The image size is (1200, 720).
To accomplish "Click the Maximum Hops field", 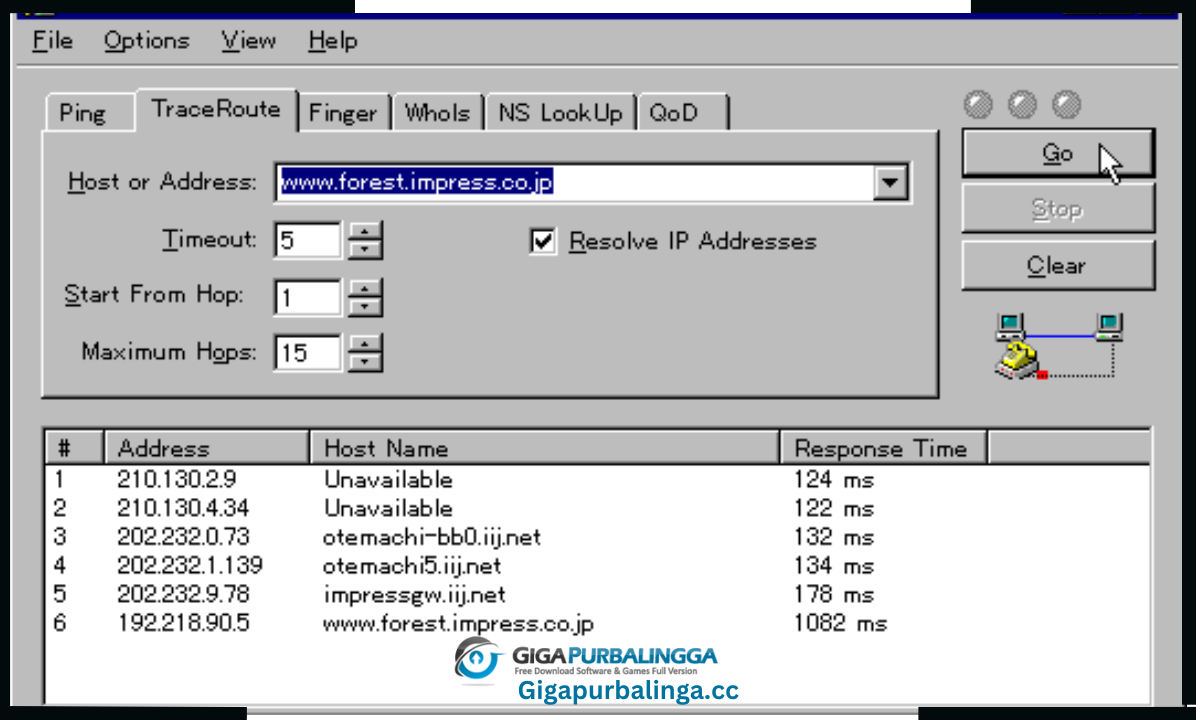I will (309, 353).
